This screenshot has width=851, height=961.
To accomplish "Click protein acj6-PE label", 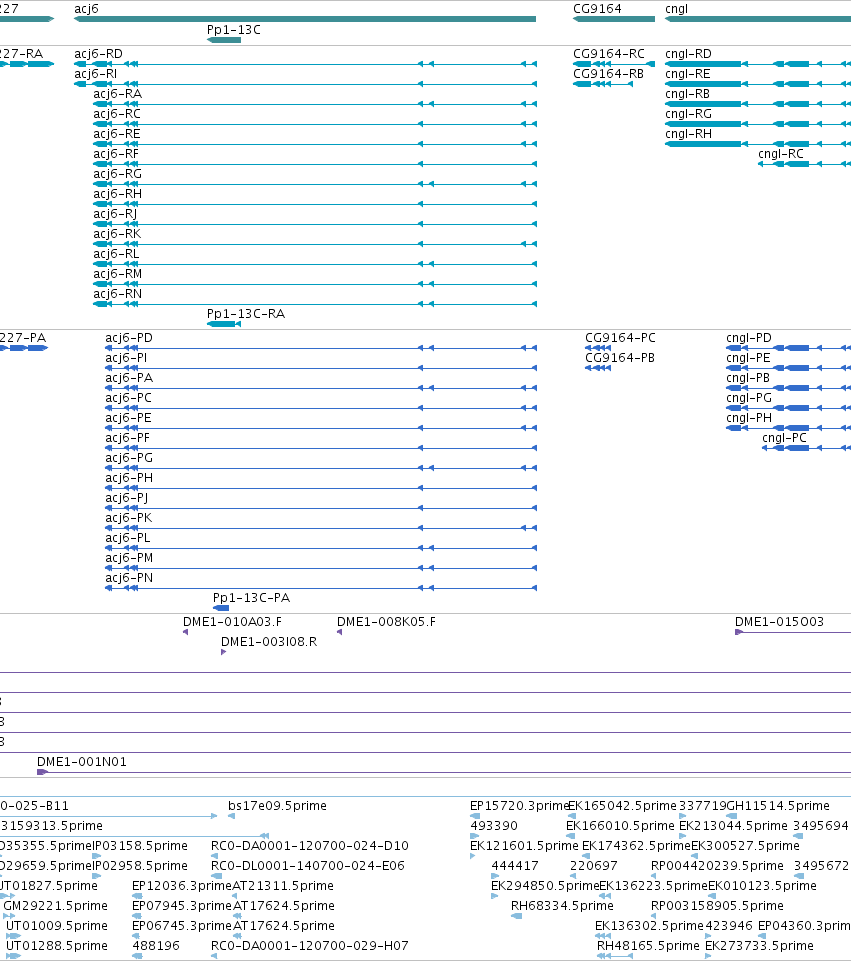I will tap(128, 418).
